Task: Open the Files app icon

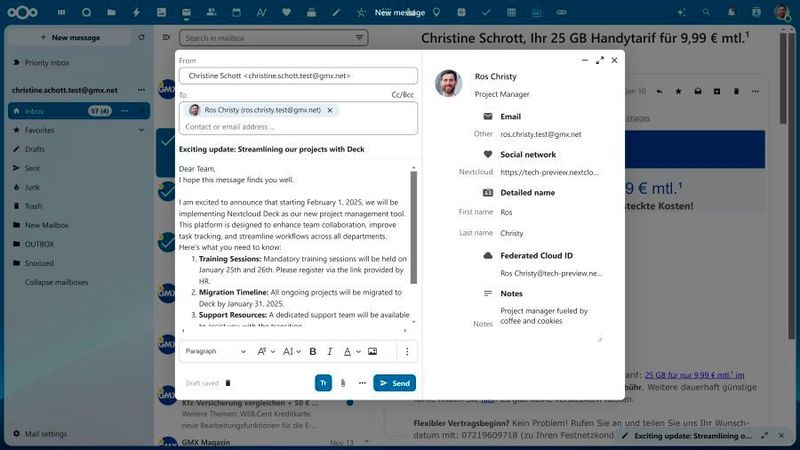Action: pos(111,12)
